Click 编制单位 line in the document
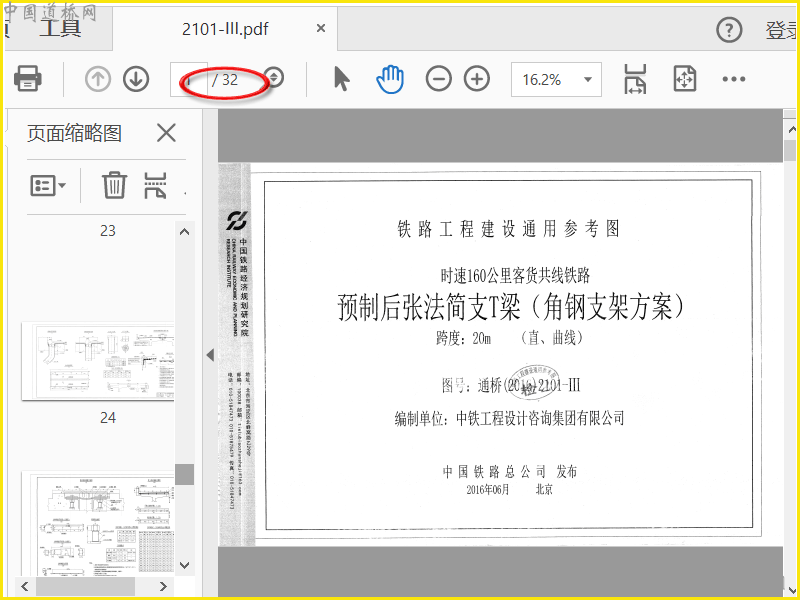The image size is (800, 600). click(509, 419)
